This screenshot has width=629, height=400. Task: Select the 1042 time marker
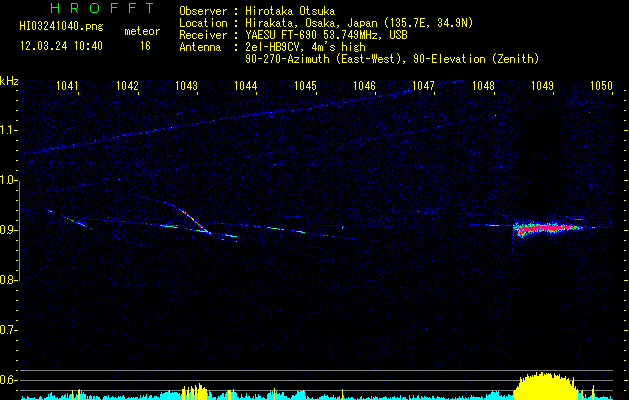127,86
